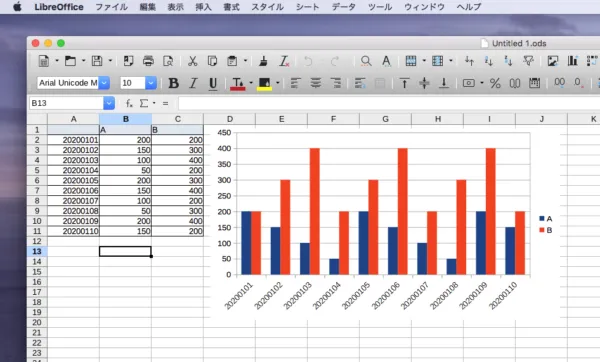Open print preview

(168, 61)
